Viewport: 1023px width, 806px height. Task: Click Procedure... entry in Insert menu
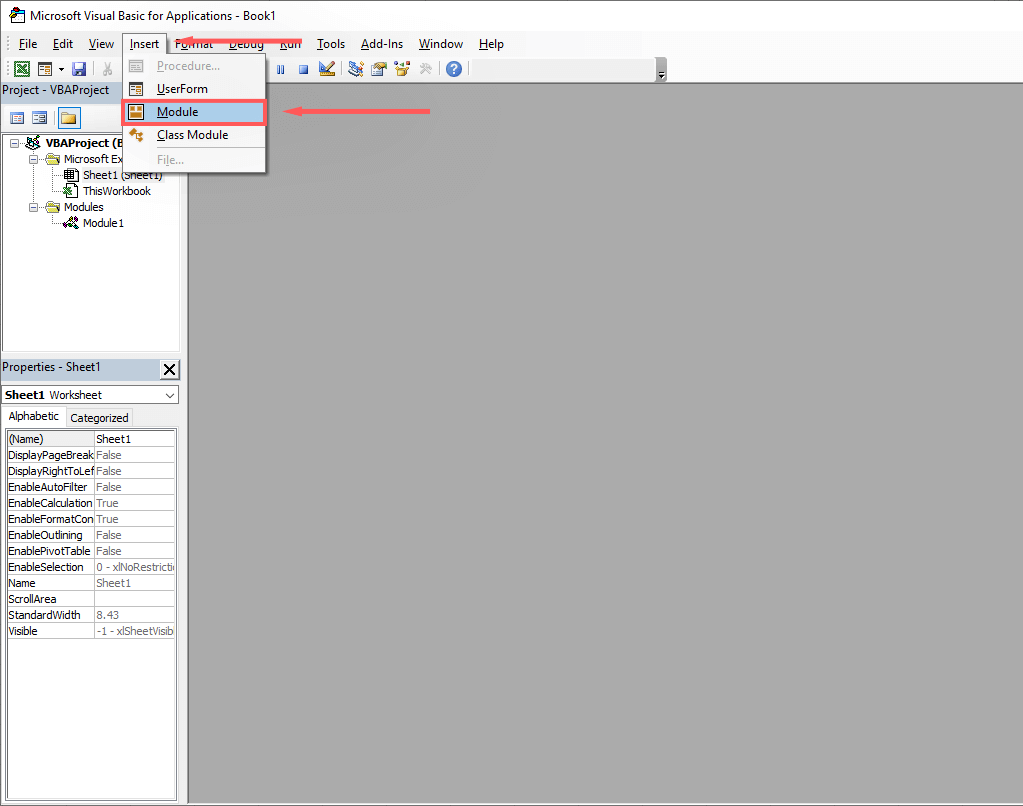point(194,66)
